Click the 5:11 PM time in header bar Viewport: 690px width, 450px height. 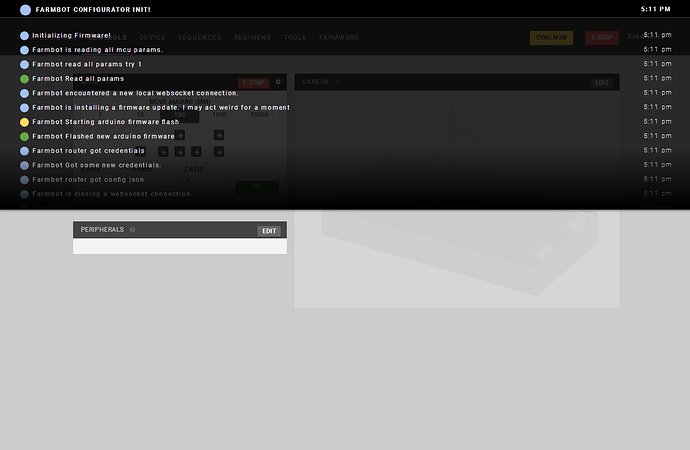pyautogui.click(x=656, y=9)
